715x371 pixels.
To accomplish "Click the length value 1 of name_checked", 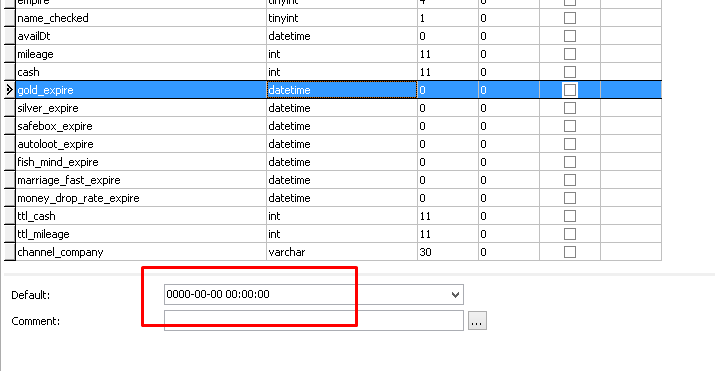I will click(x=422, y=18).
